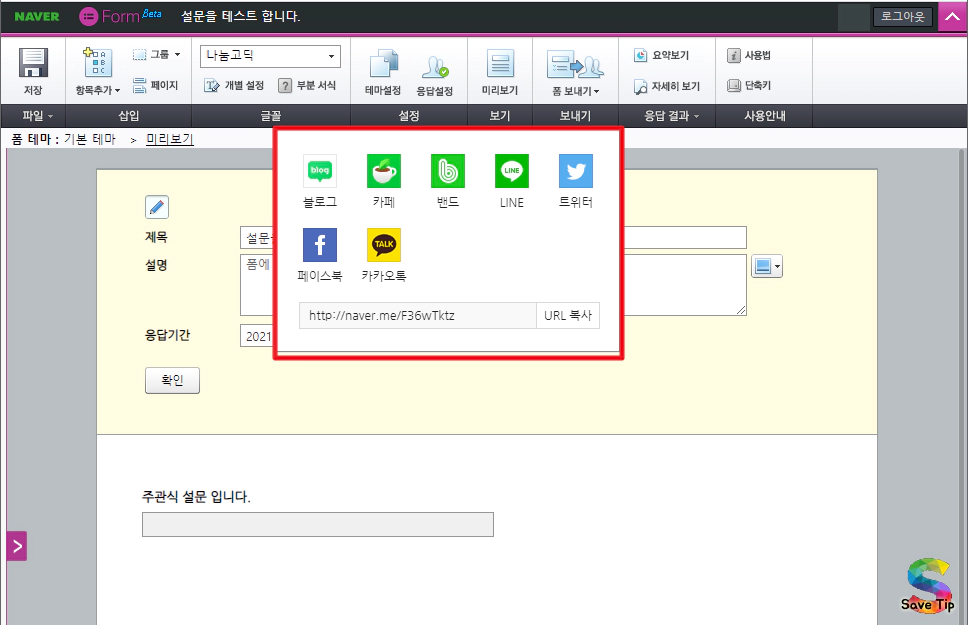Viewport: 968px width, 625px height.
Task: Open the 미리보기 breadcrumb link
Action: pos(170,139)
